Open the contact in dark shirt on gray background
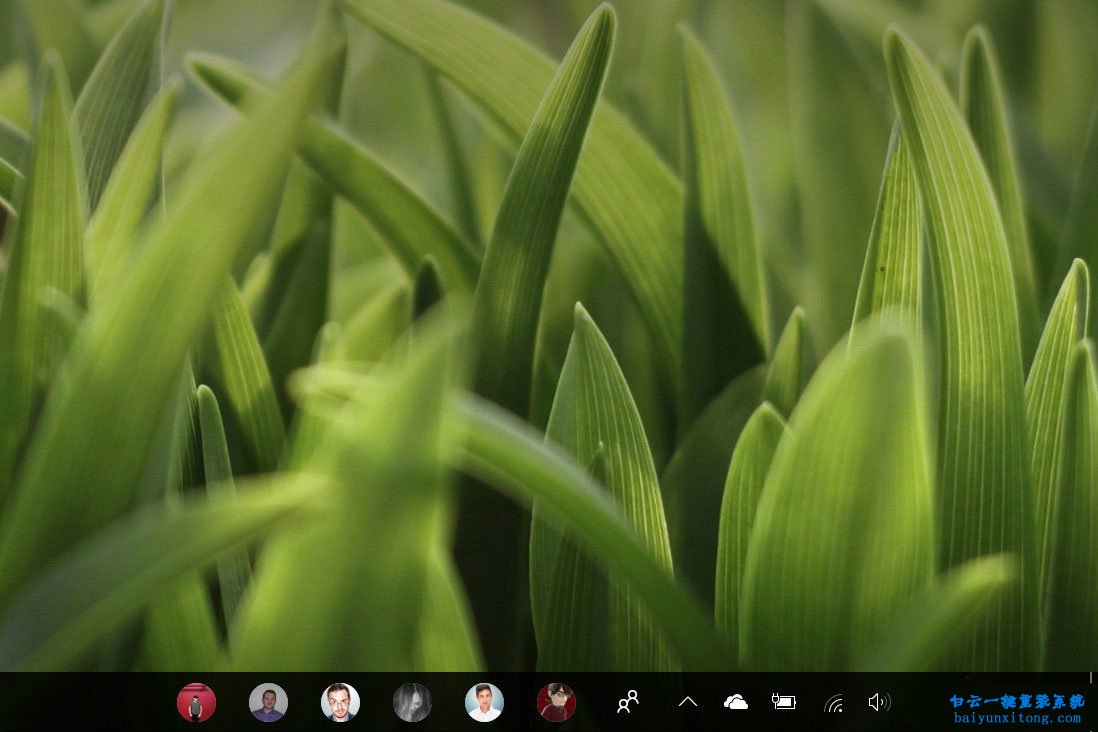 pyautogui.click(x=268, y=702)
